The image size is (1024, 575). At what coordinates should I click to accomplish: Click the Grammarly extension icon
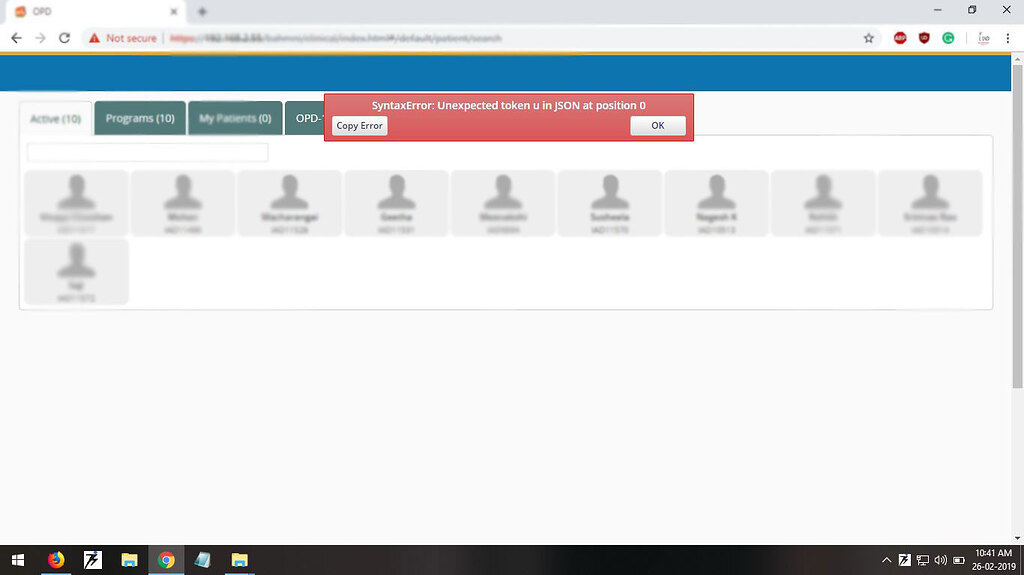pyautogui.click(x=948, y=38)
